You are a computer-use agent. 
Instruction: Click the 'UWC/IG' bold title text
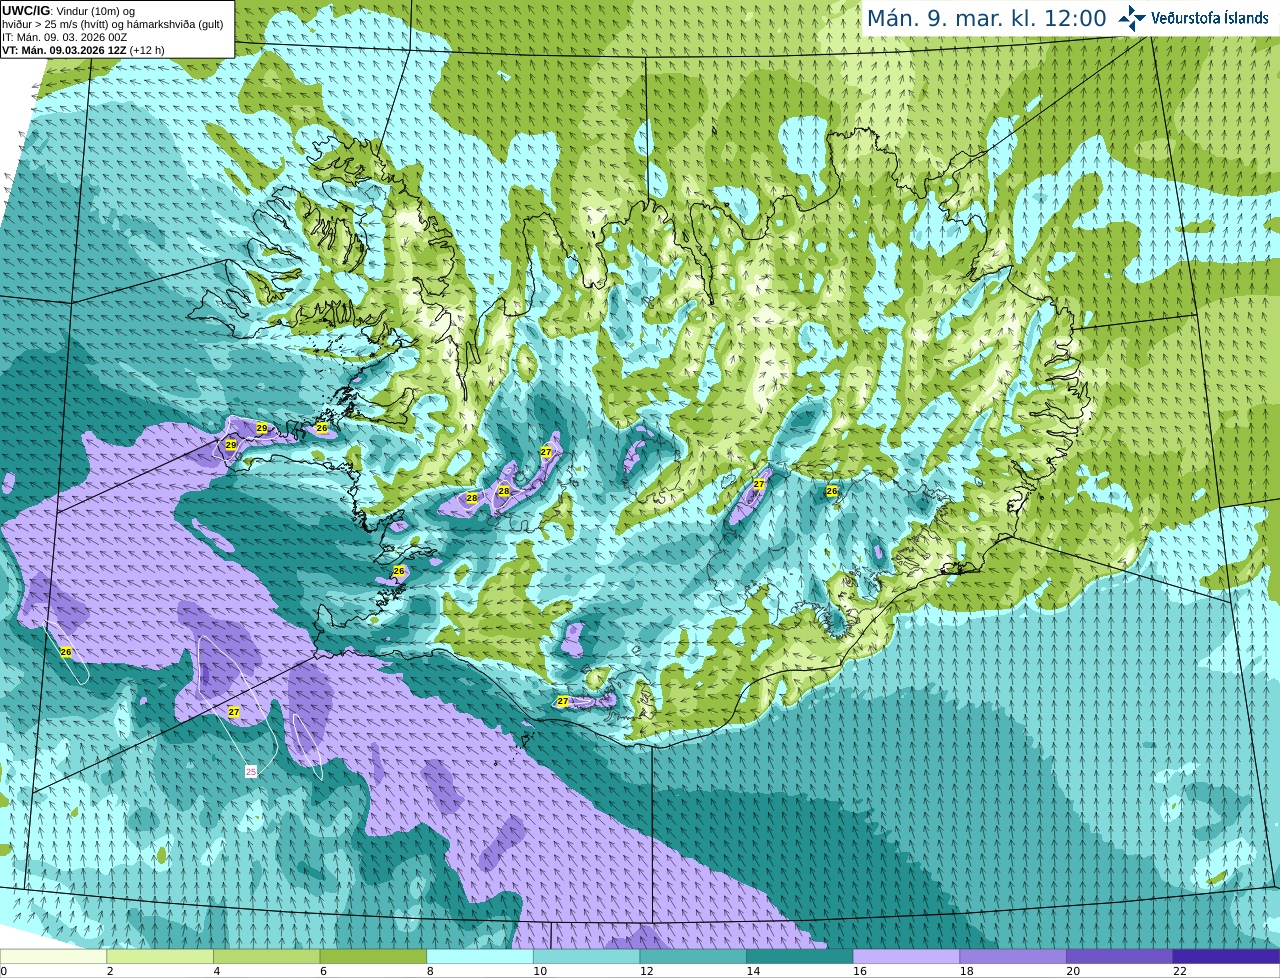tap(25, 10)
